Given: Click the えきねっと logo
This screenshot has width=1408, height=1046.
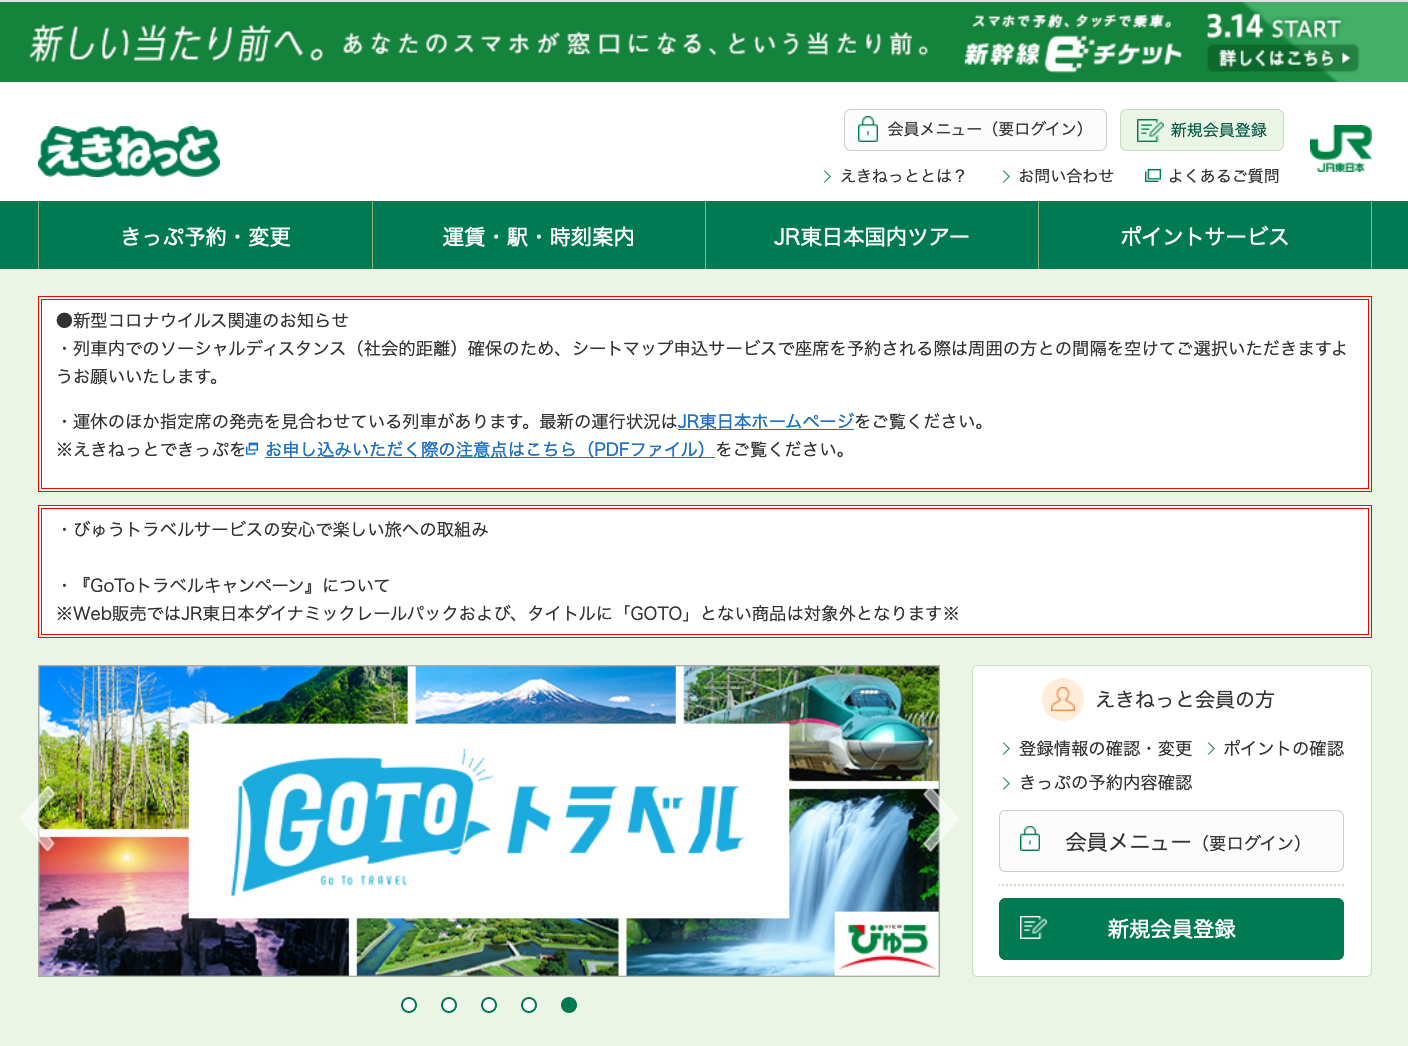Looking at the screenshot, I should click(129, 152).
